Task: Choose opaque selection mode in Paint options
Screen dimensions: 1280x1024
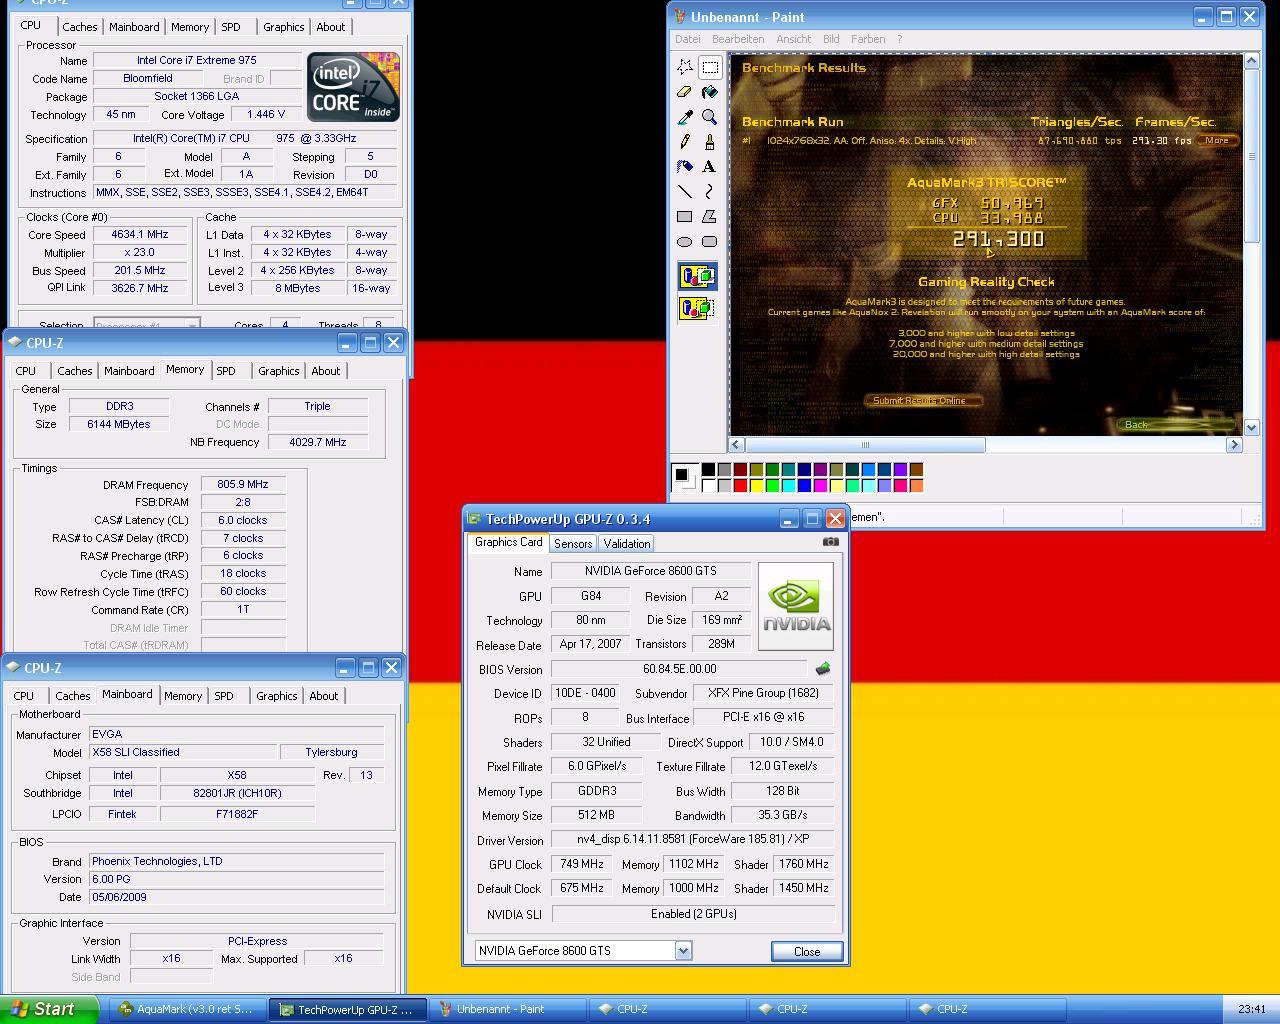Action: coord(697,277)
